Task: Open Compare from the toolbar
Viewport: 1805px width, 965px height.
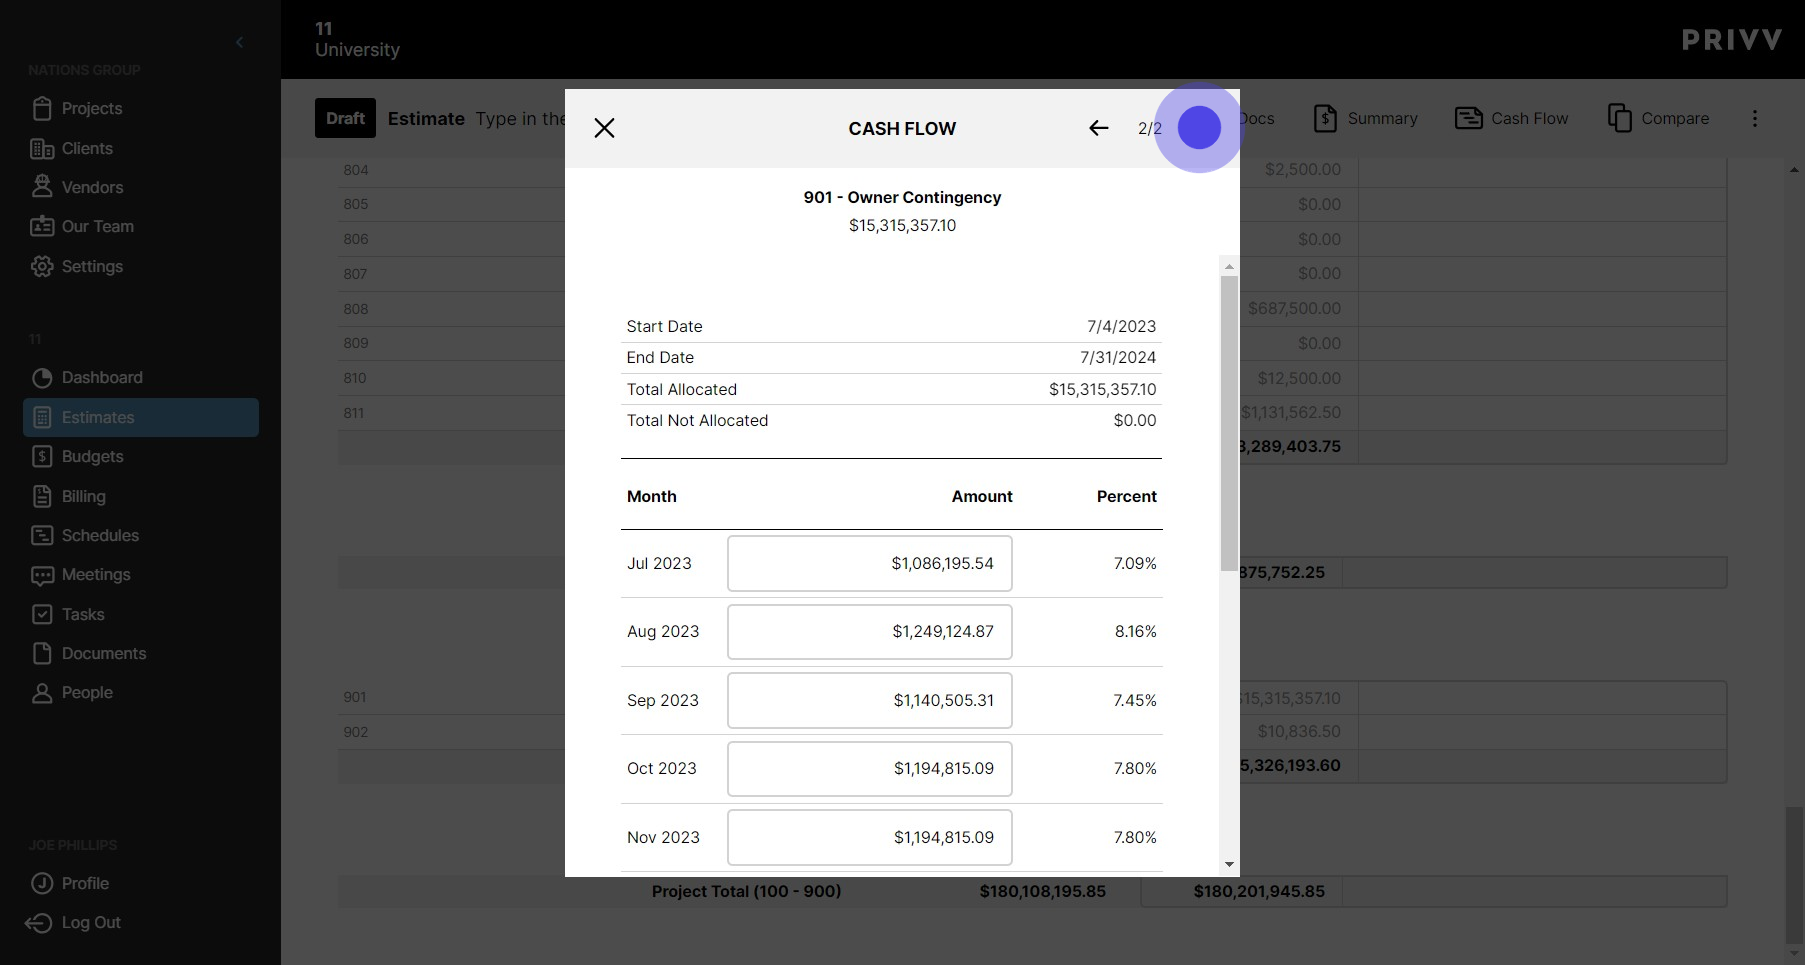Action: pos(1658,118)
